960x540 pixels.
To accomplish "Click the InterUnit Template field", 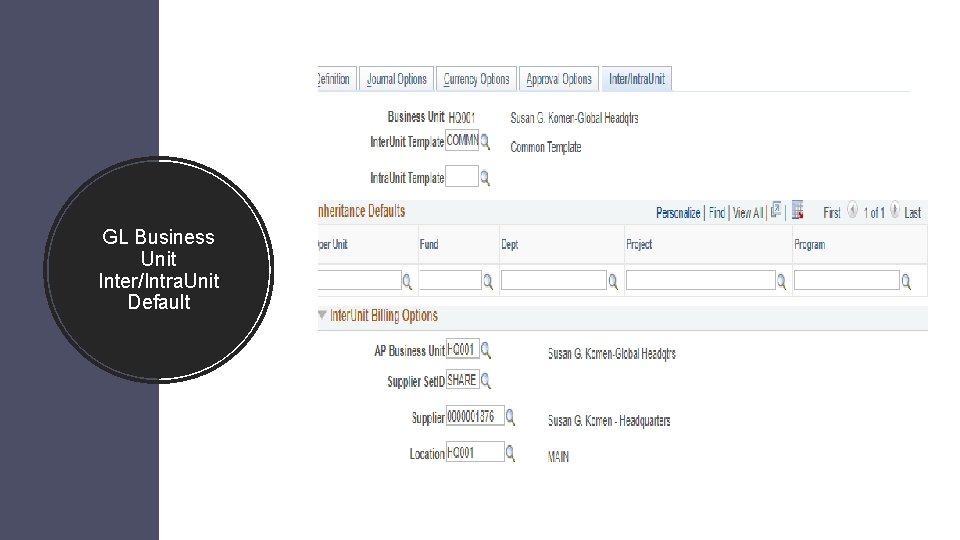I will [462, 141].
